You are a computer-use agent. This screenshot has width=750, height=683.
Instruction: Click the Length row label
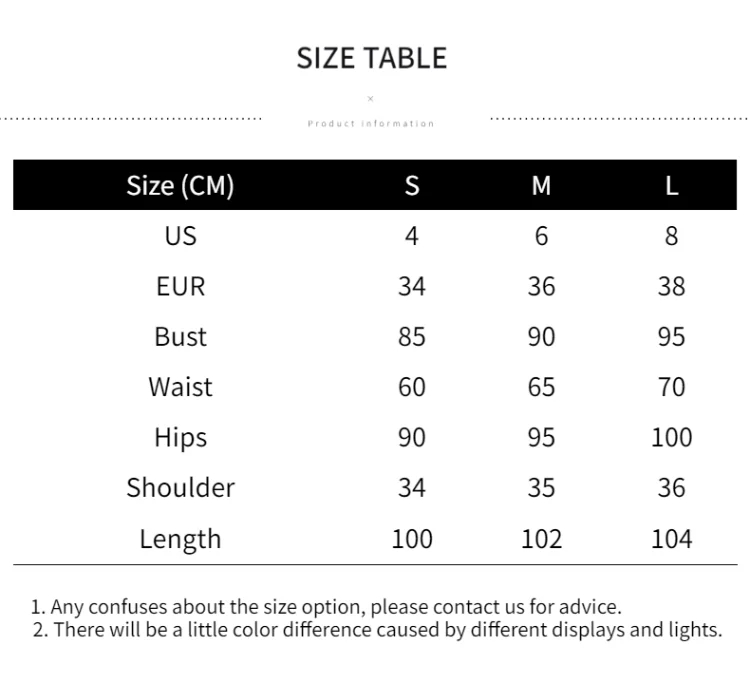(x=180, y=539)
